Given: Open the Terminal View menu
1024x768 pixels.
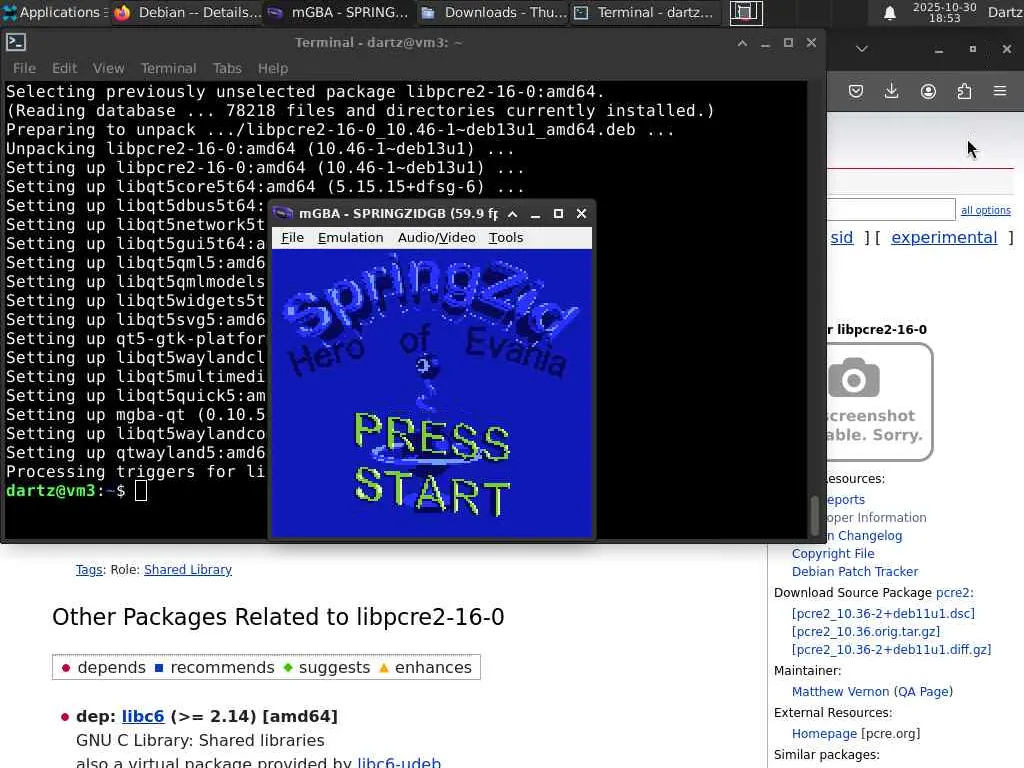Looking at the screenshot, I should point(108,68).
